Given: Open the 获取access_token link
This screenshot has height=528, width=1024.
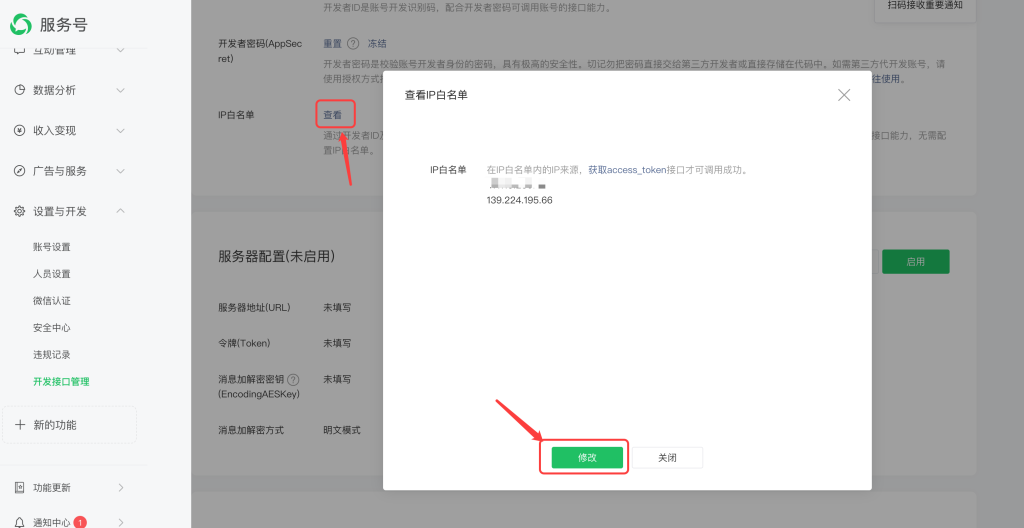Looking at the screenshot, I should click(627, 170).
